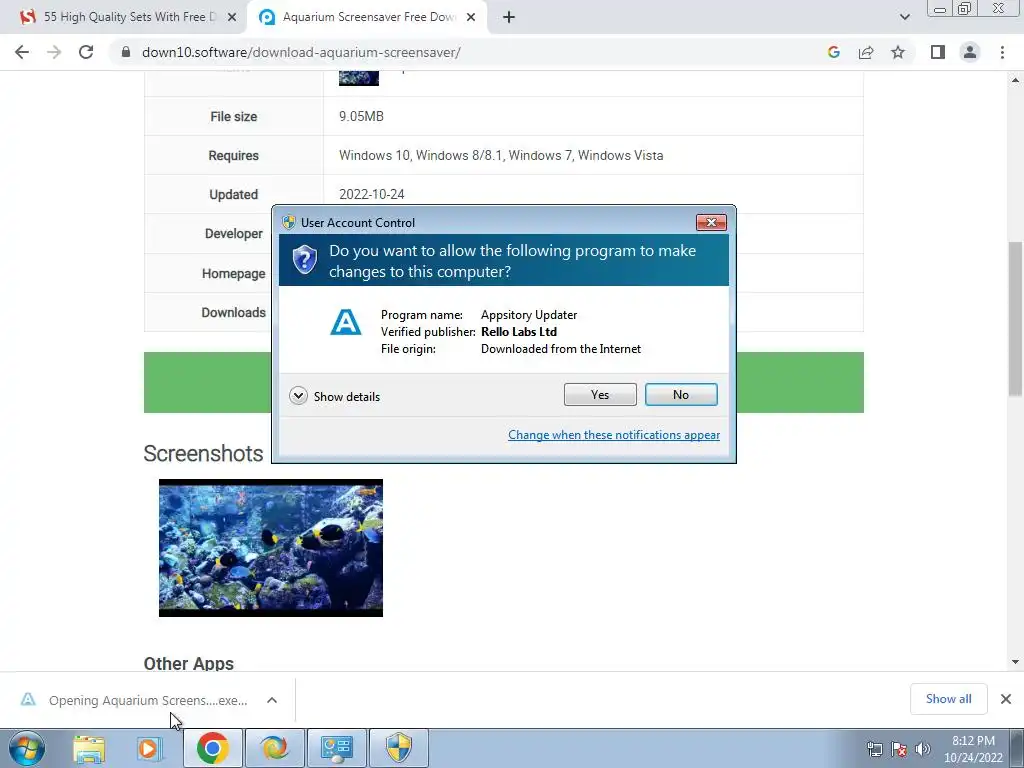Click UAC shield taskbar icon
This screenshot has height=768, width=1024.
(399, 748)
